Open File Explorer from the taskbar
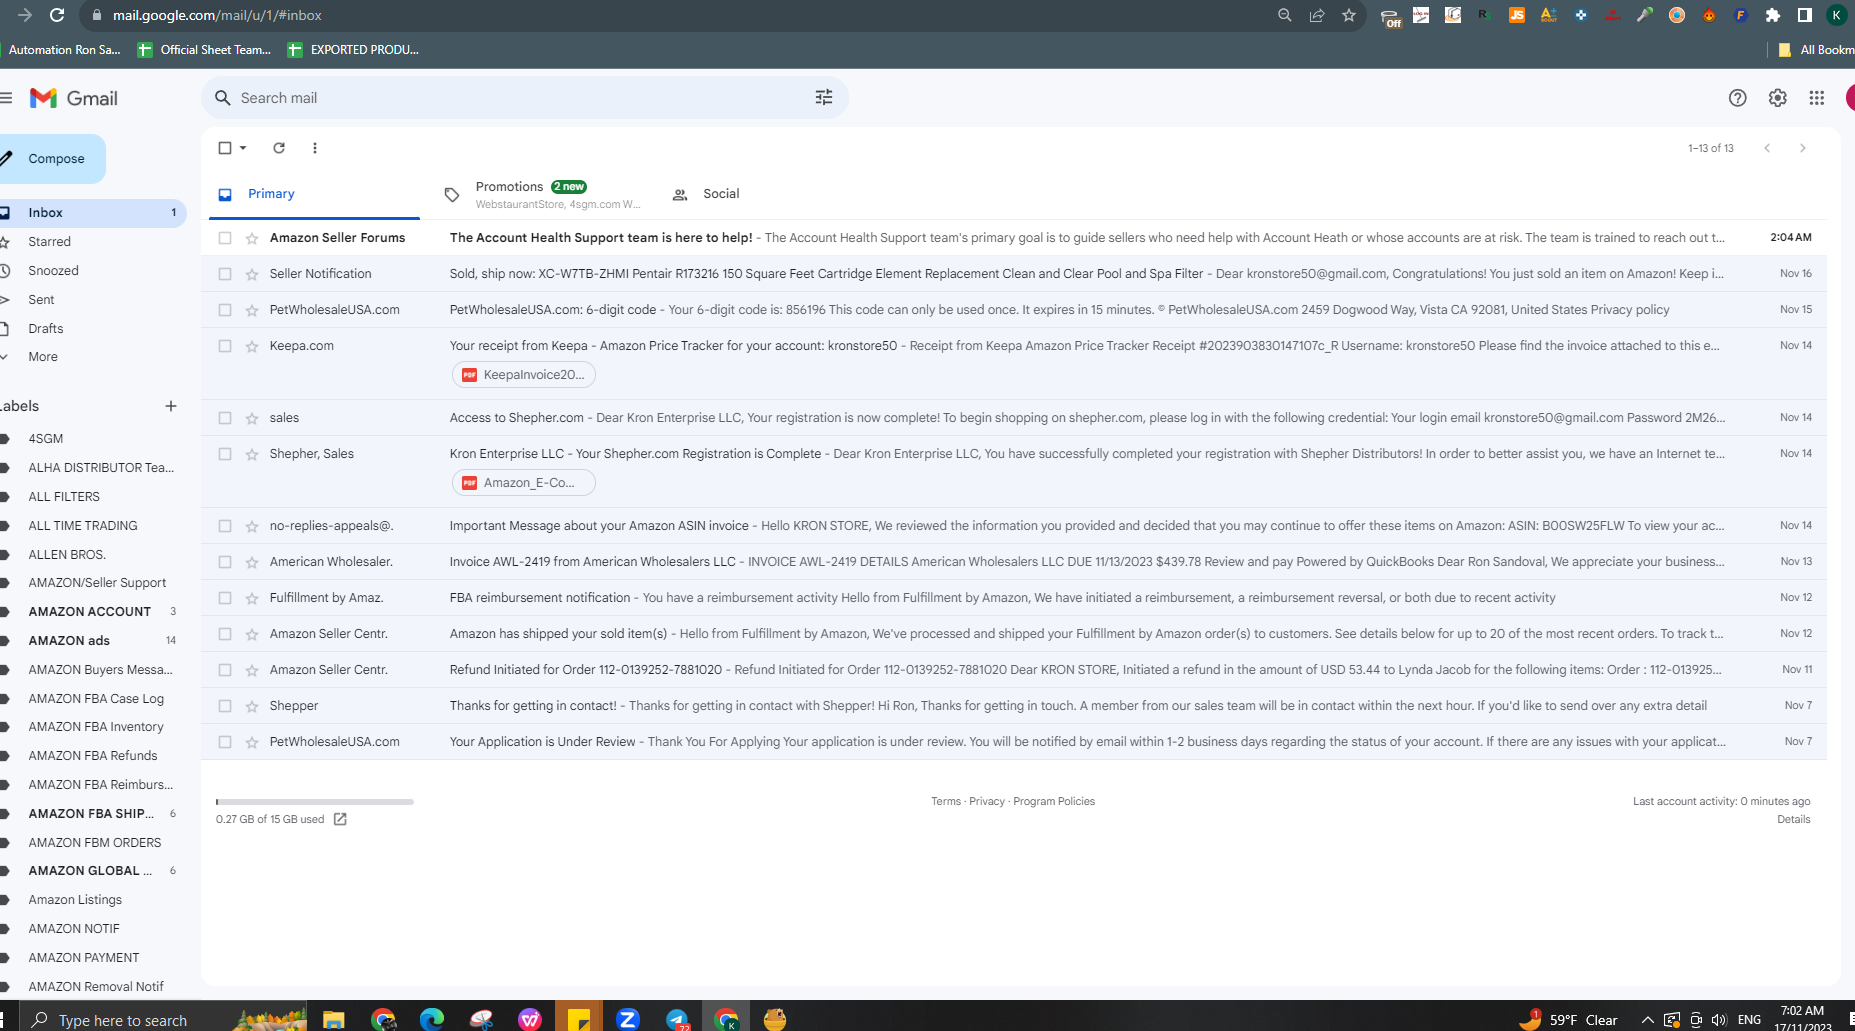Screen dimensions: 1855x1031 [x=333, y=1019]
